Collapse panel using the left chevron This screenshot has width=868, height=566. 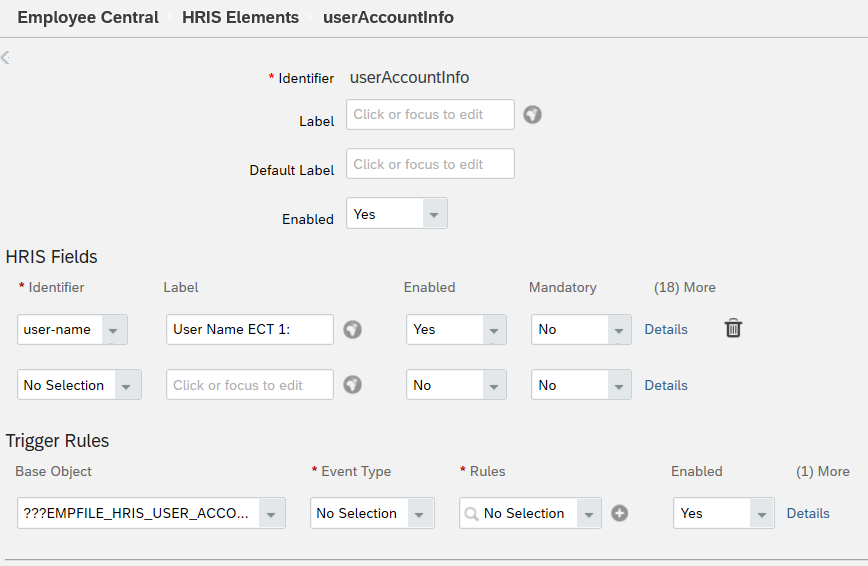tap(6, 57)
